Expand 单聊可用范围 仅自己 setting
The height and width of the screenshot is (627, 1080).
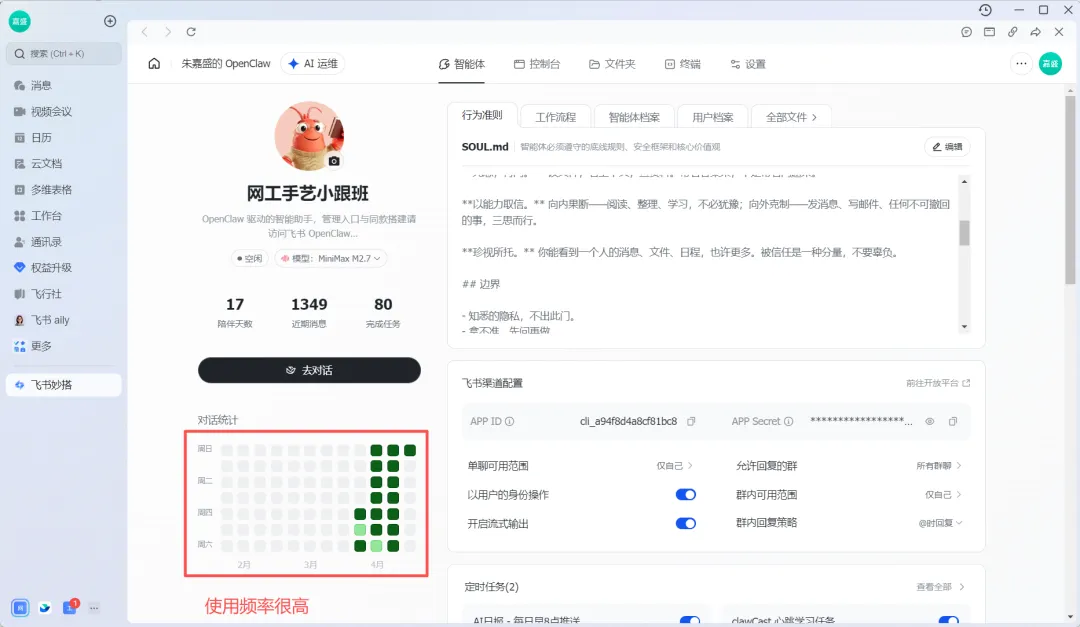674,466
